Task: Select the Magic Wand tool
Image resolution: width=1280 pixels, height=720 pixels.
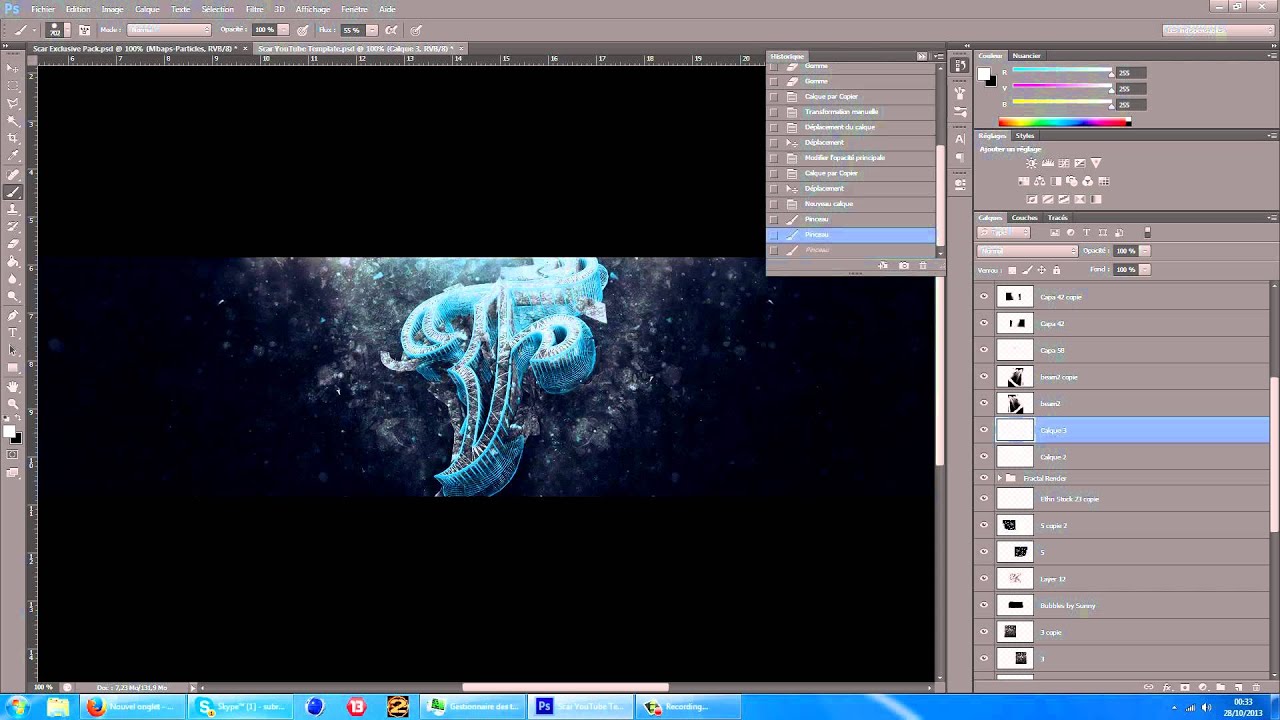Action: point(13,120)
